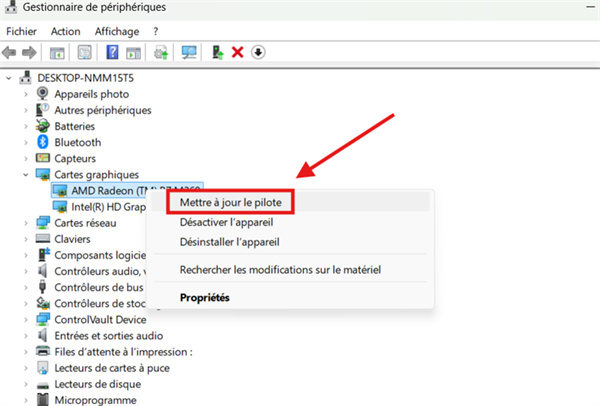
Task: Click the Back arrow toolbar icon
Action: [x=9, y=52]
